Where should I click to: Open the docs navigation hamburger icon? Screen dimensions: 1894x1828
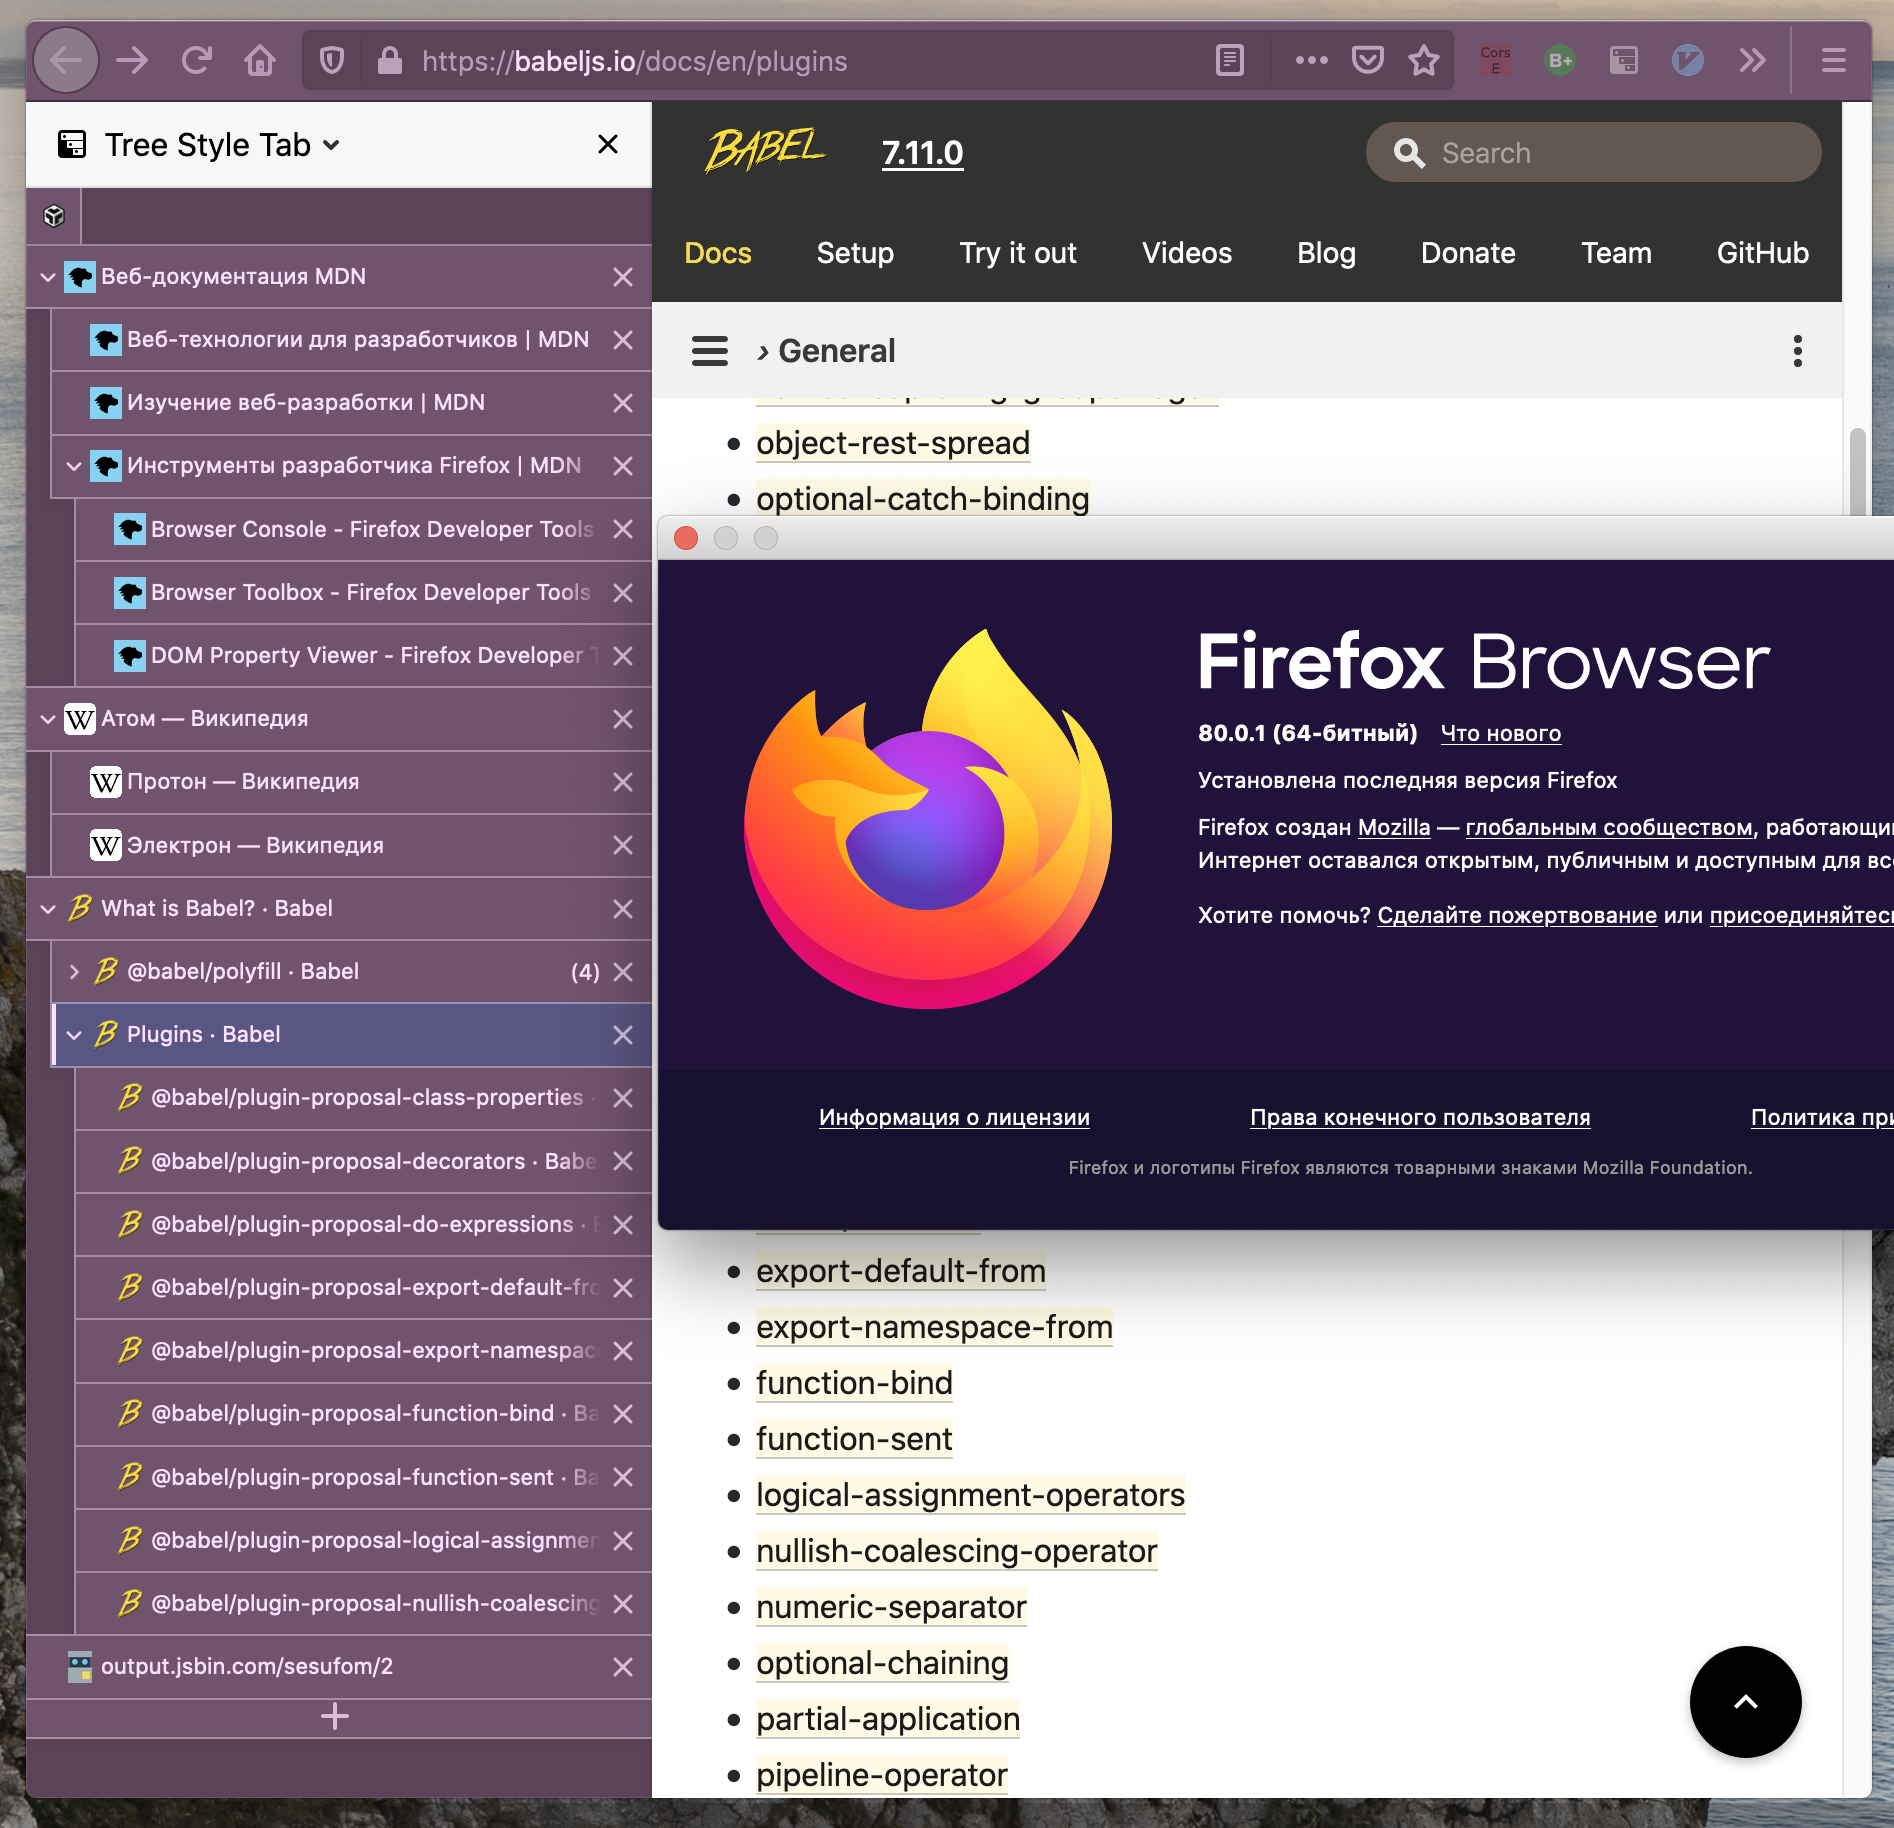709,351
